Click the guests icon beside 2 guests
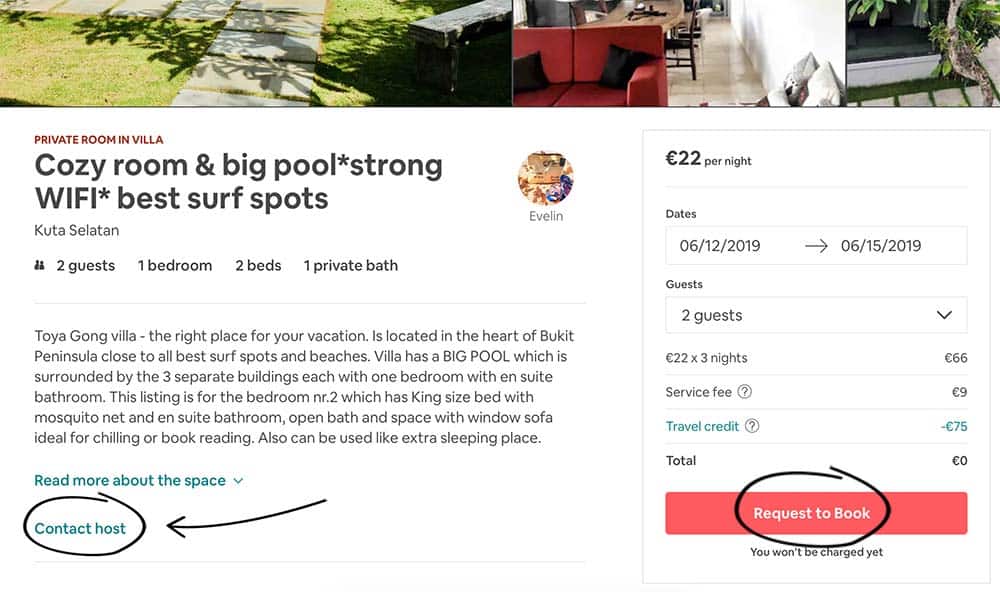Screen dimensions: 1000x592 click(40, 265)
